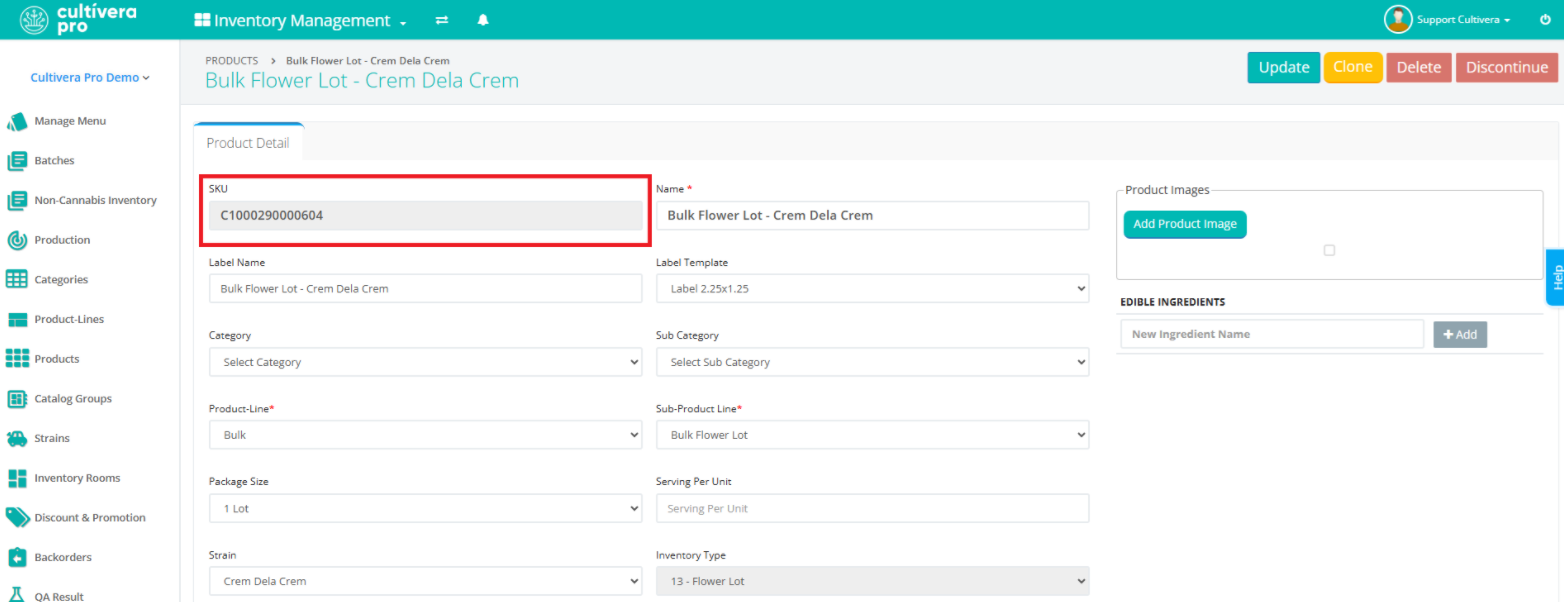Click the Non-Cannabis Inventory sidebar icon

[17, 200]
